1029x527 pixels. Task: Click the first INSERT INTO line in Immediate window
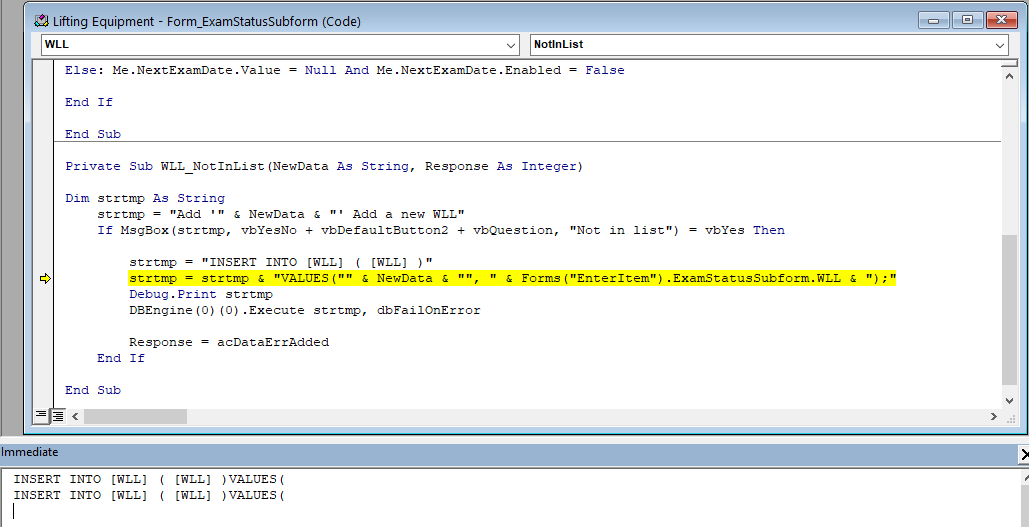point(149,480)
